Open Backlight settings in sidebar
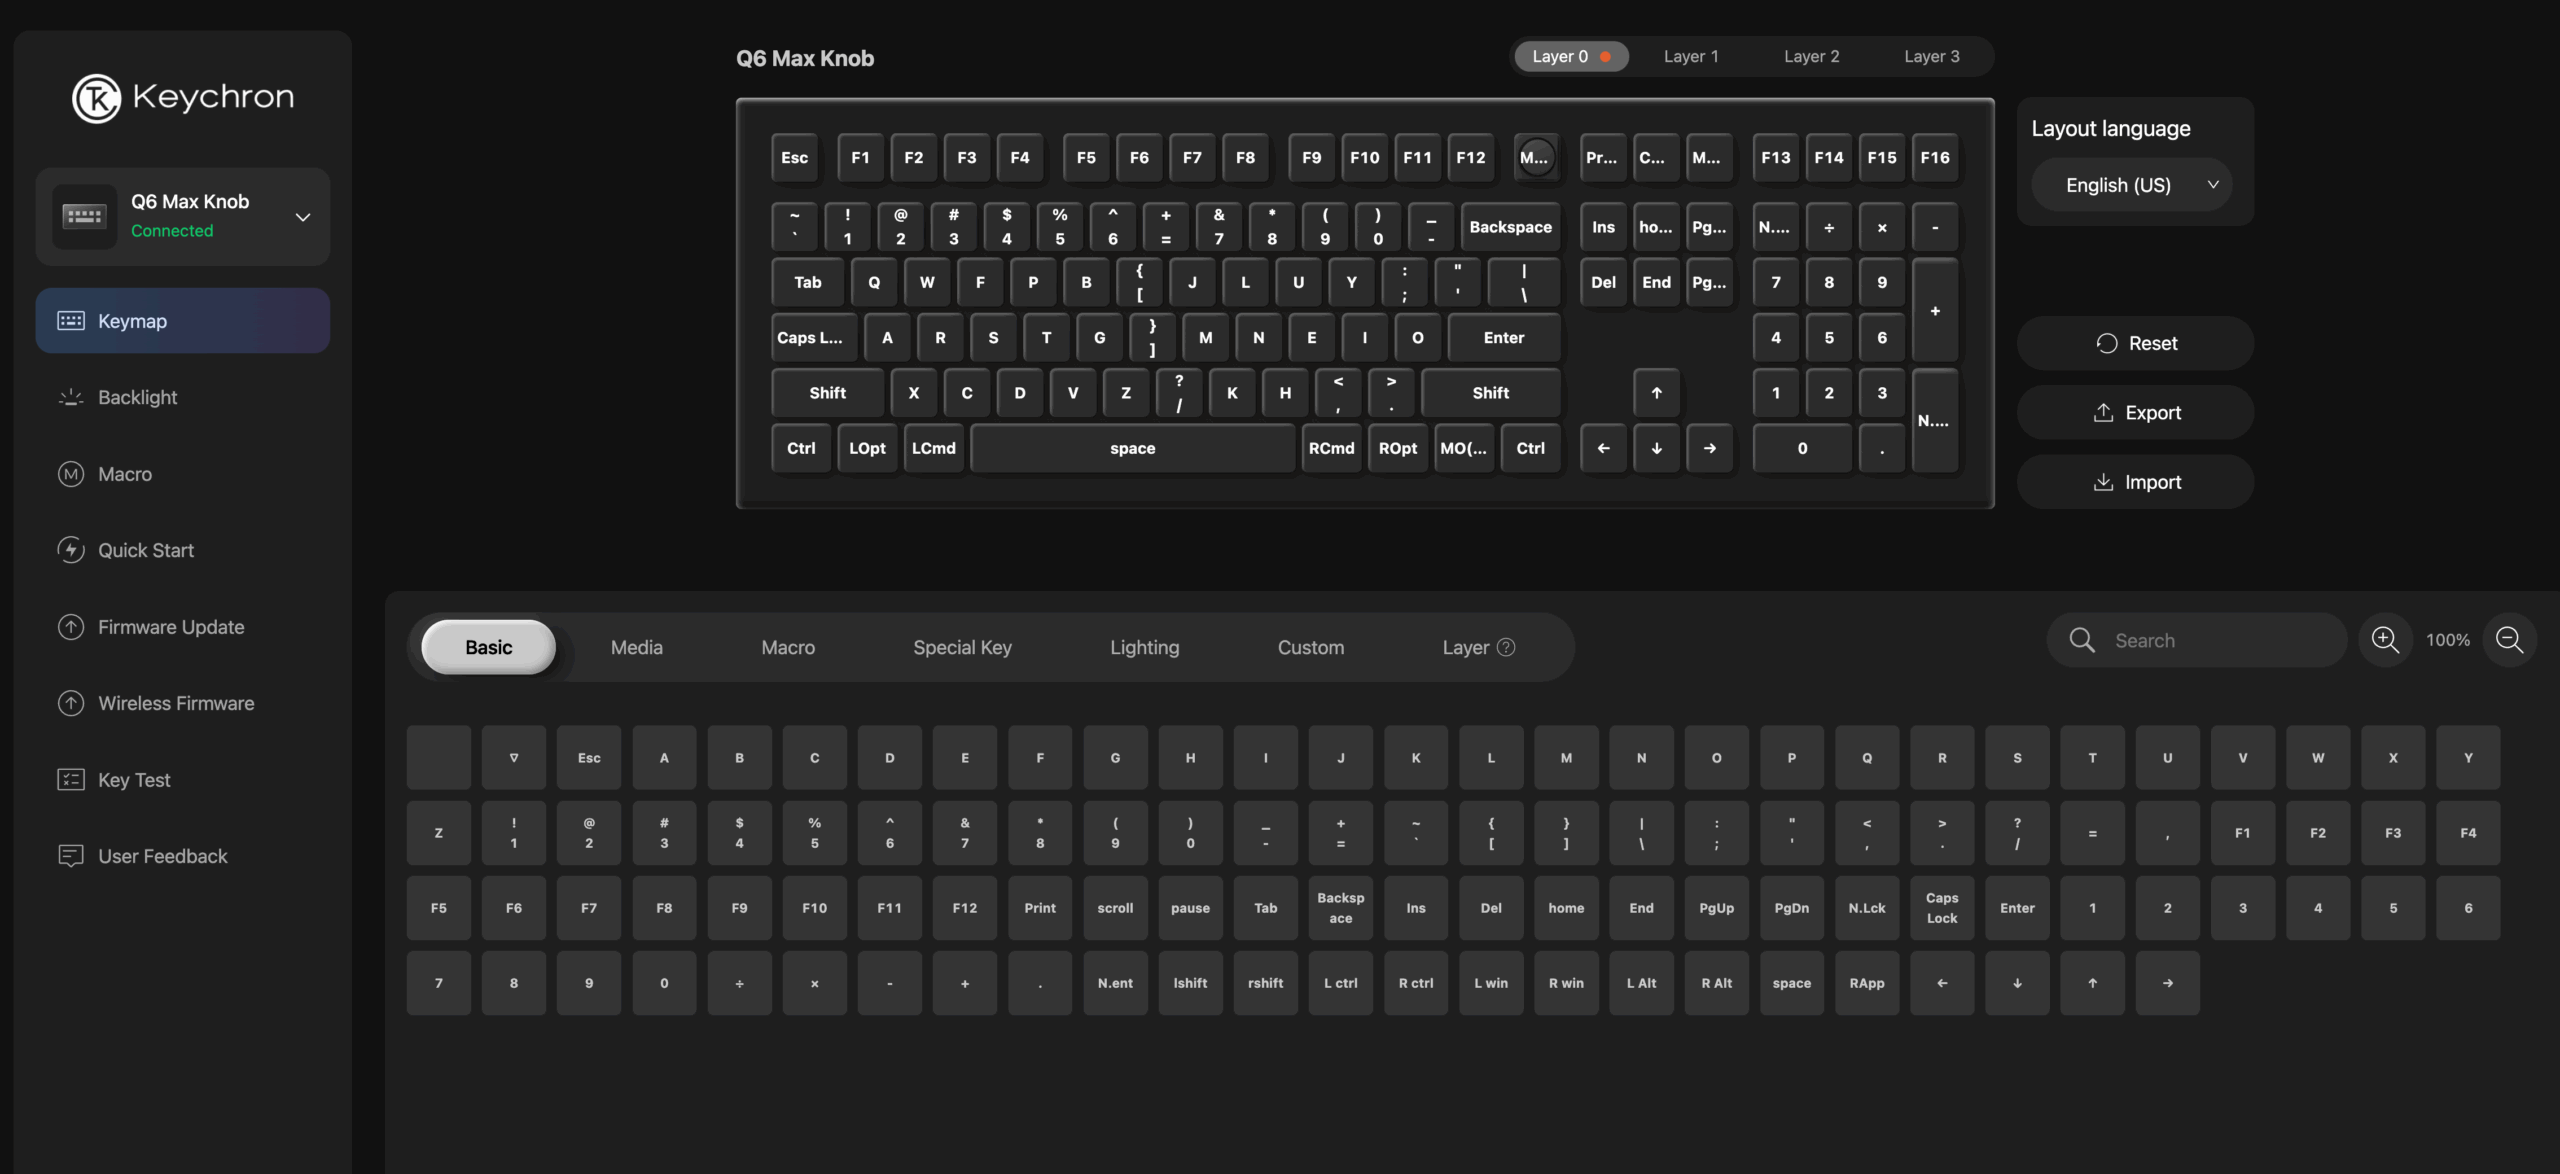The width and height of the screenshot is (2560, 1174). [x=137, y=397]
